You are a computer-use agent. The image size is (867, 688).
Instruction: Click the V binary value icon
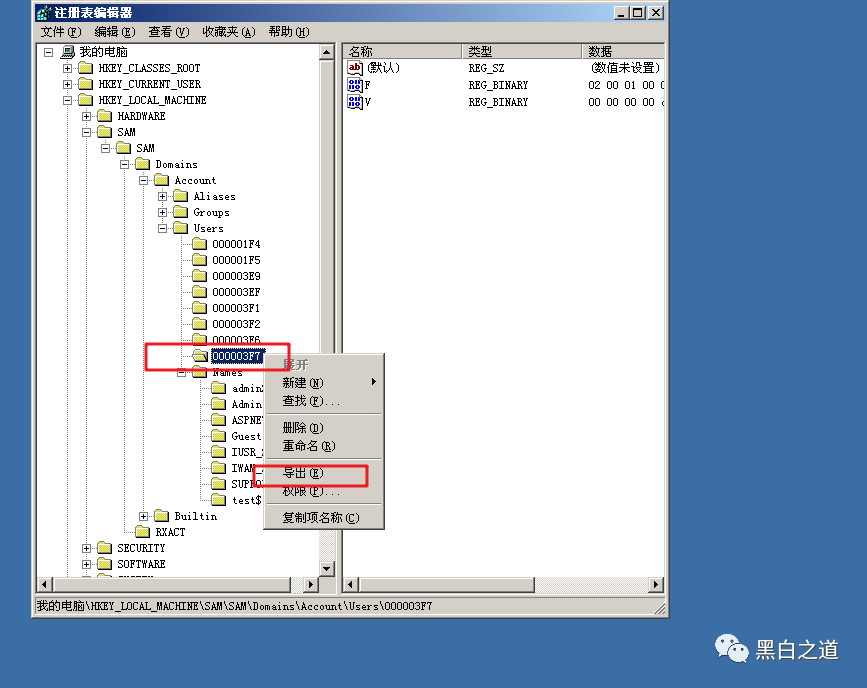355,102
